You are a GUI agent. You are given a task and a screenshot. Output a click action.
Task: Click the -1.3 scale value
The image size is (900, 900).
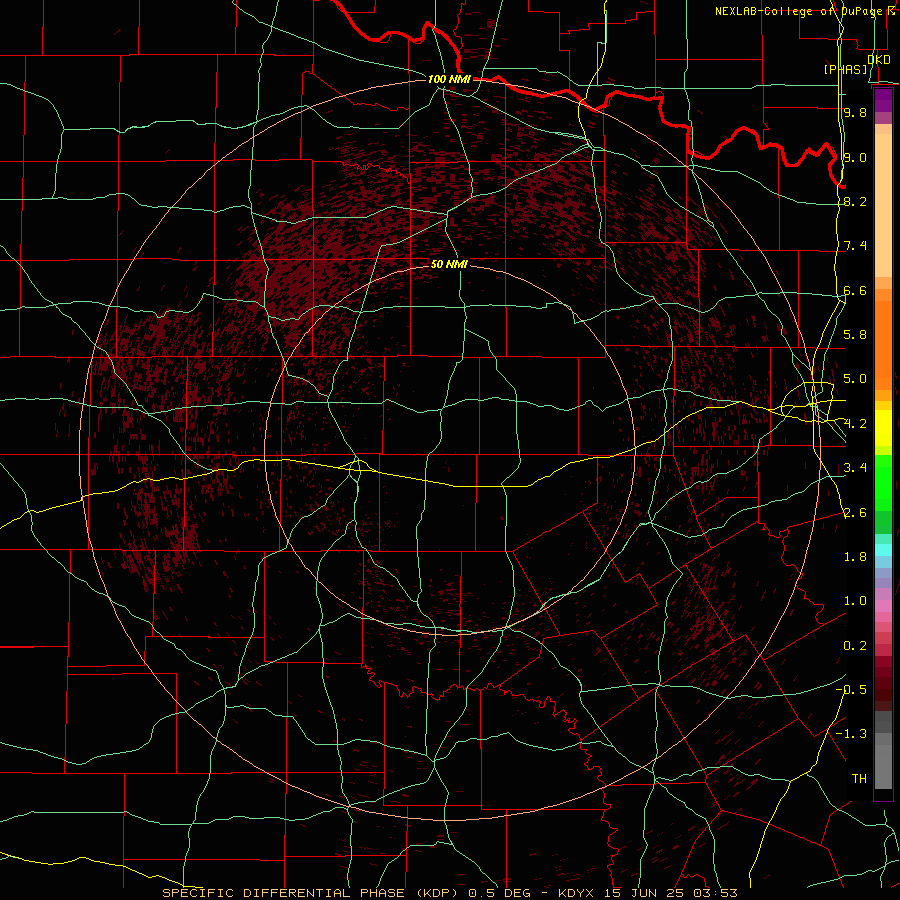tap(851, 734)
